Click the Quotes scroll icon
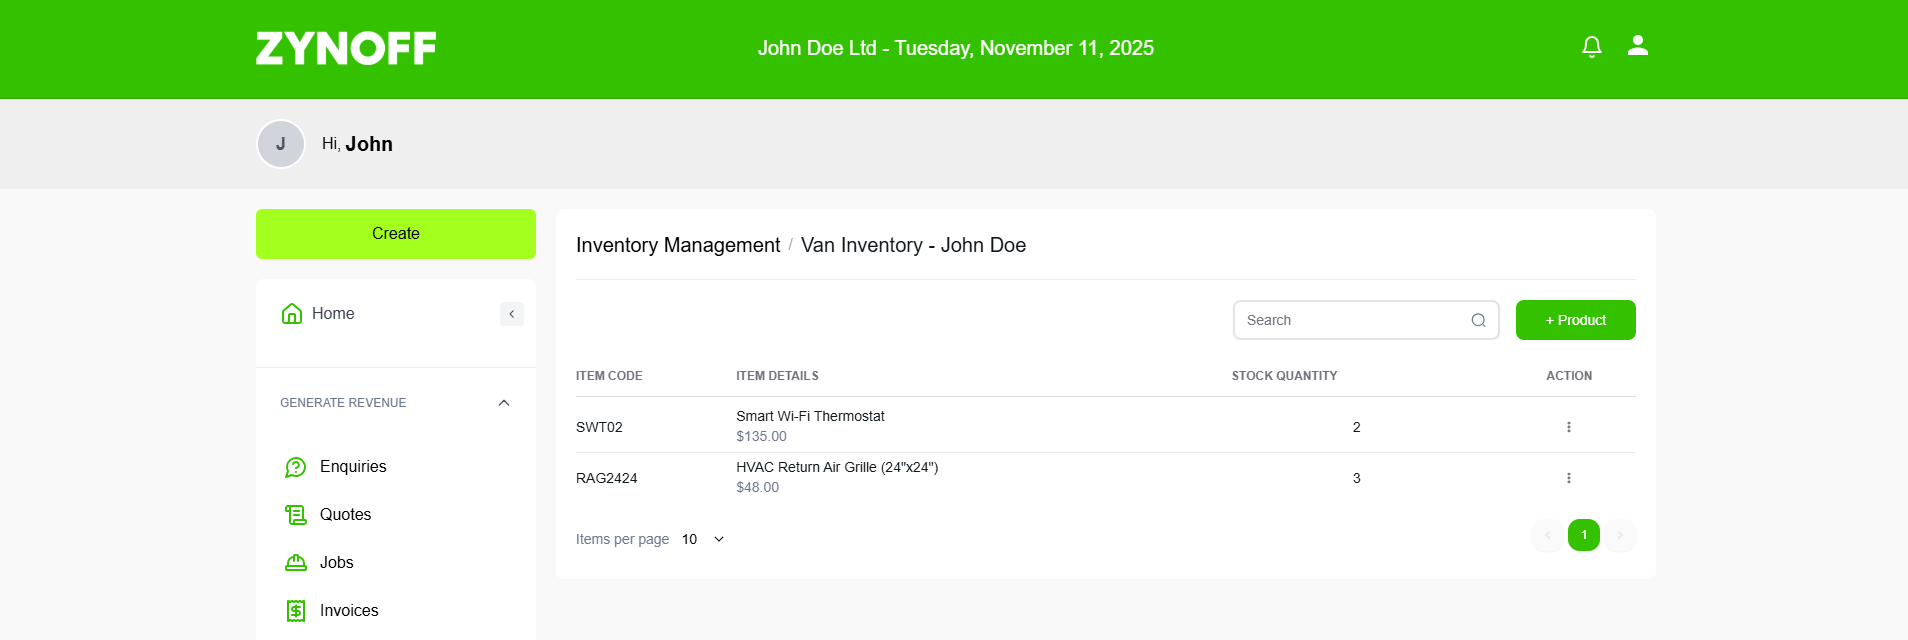Viewport: 1908px width, 640px height. pos(296,515)
